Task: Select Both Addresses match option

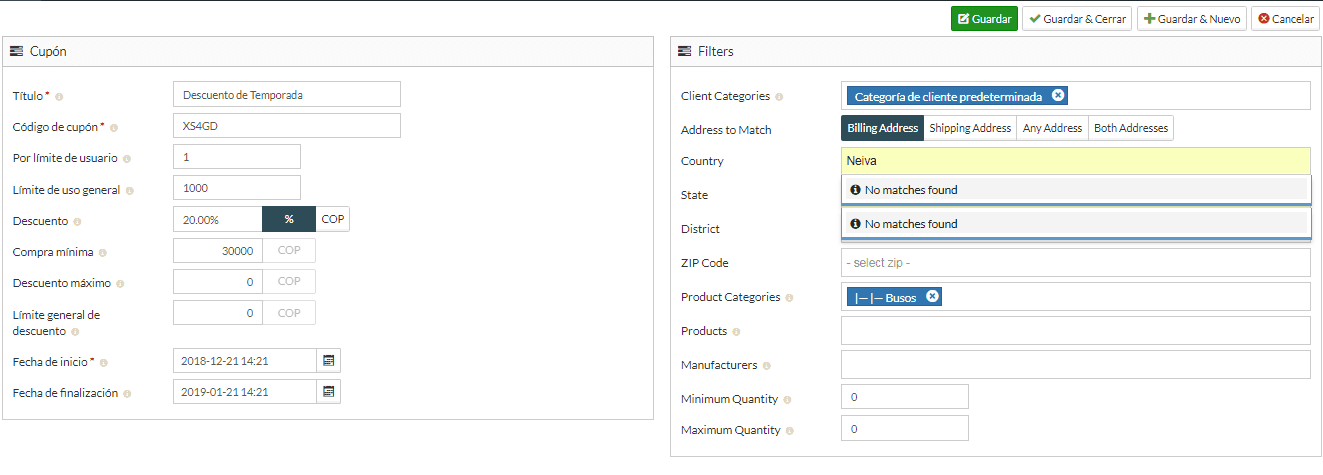Action: [x=1130, y=128]
